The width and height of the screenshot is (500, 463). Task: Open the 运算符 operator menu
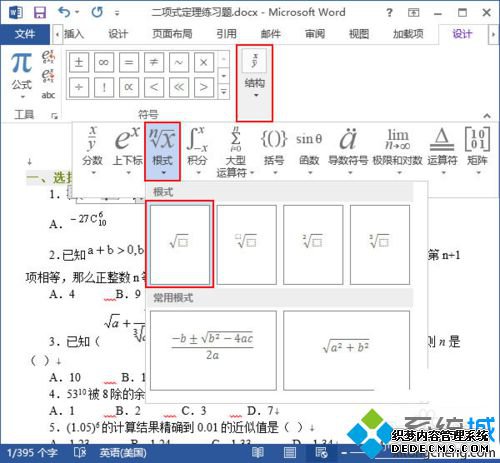(x=442, y=151)
